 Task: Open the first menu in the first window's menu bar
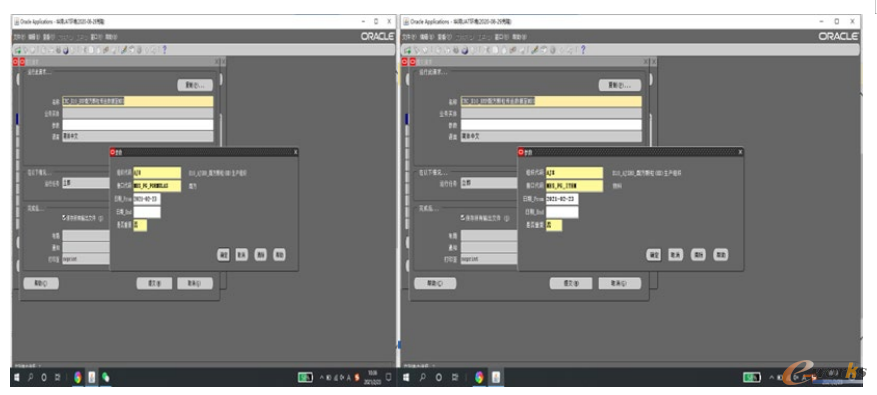point(19,37)
